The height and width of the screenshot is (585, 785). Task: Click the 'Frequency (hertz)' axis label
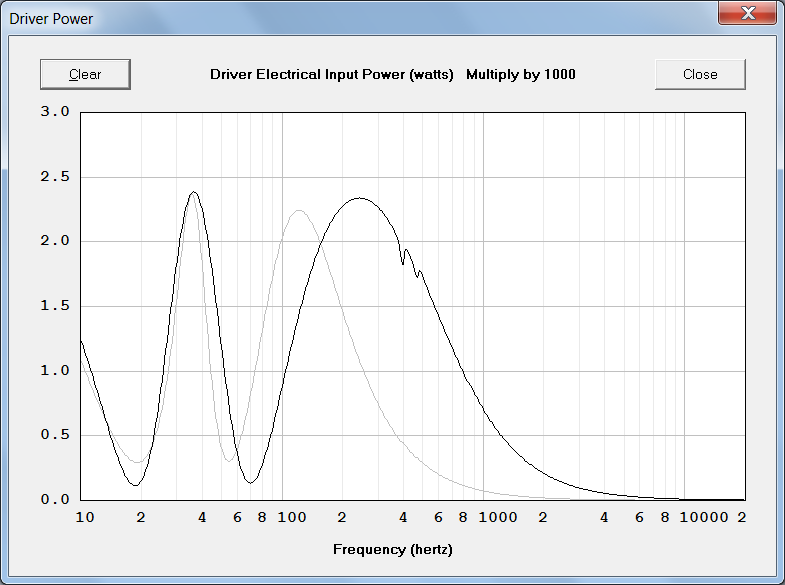click(x=392, y=549)
